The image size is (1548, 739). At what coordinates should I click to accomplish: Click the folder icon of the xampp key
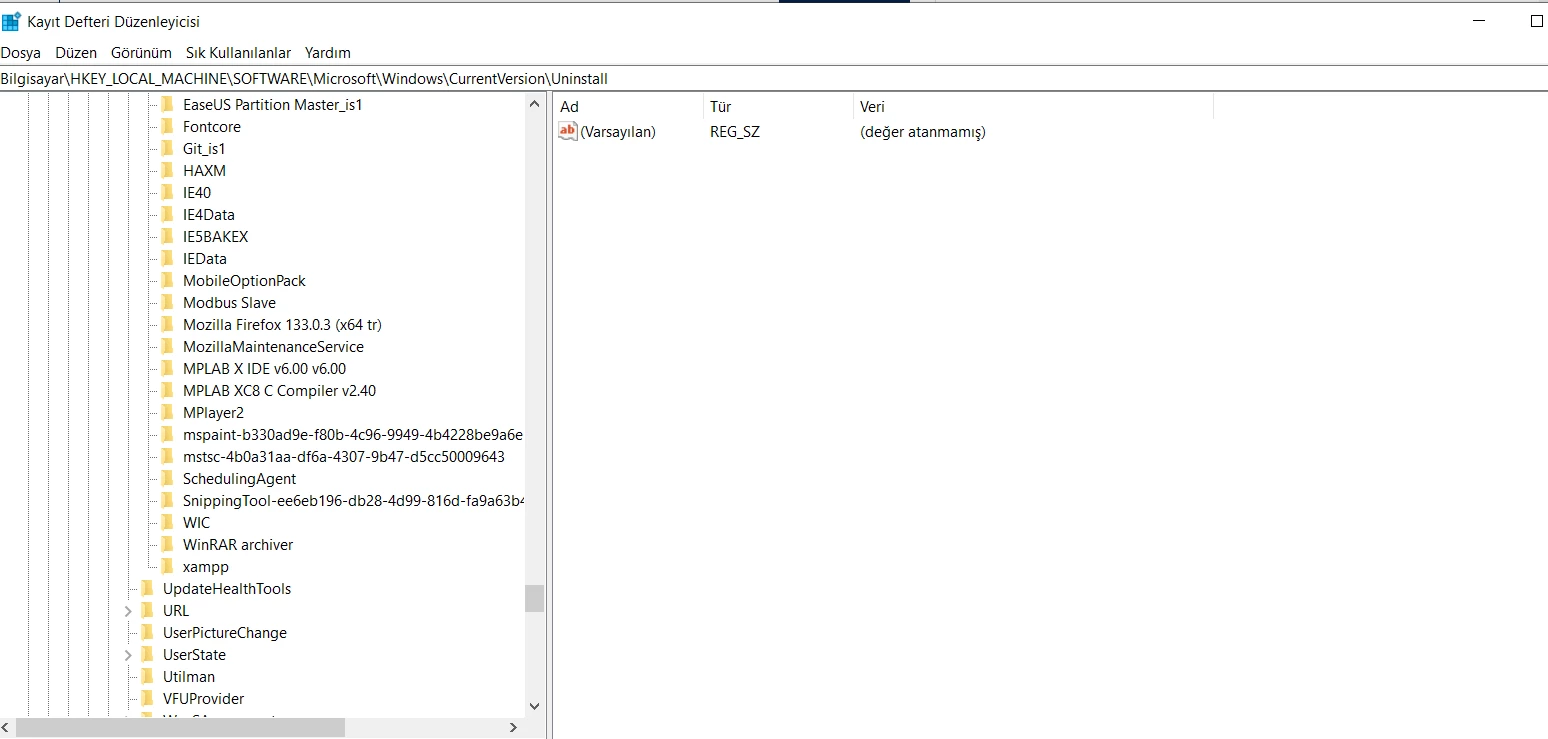[167, 567]
